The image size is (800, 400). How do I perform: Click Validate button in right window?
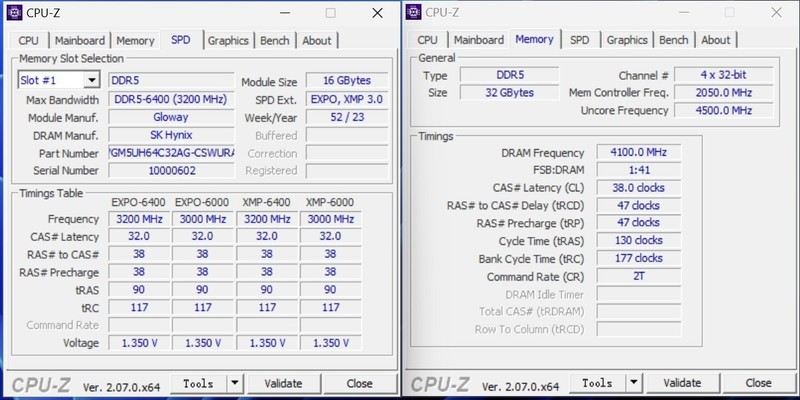[682, 383]
